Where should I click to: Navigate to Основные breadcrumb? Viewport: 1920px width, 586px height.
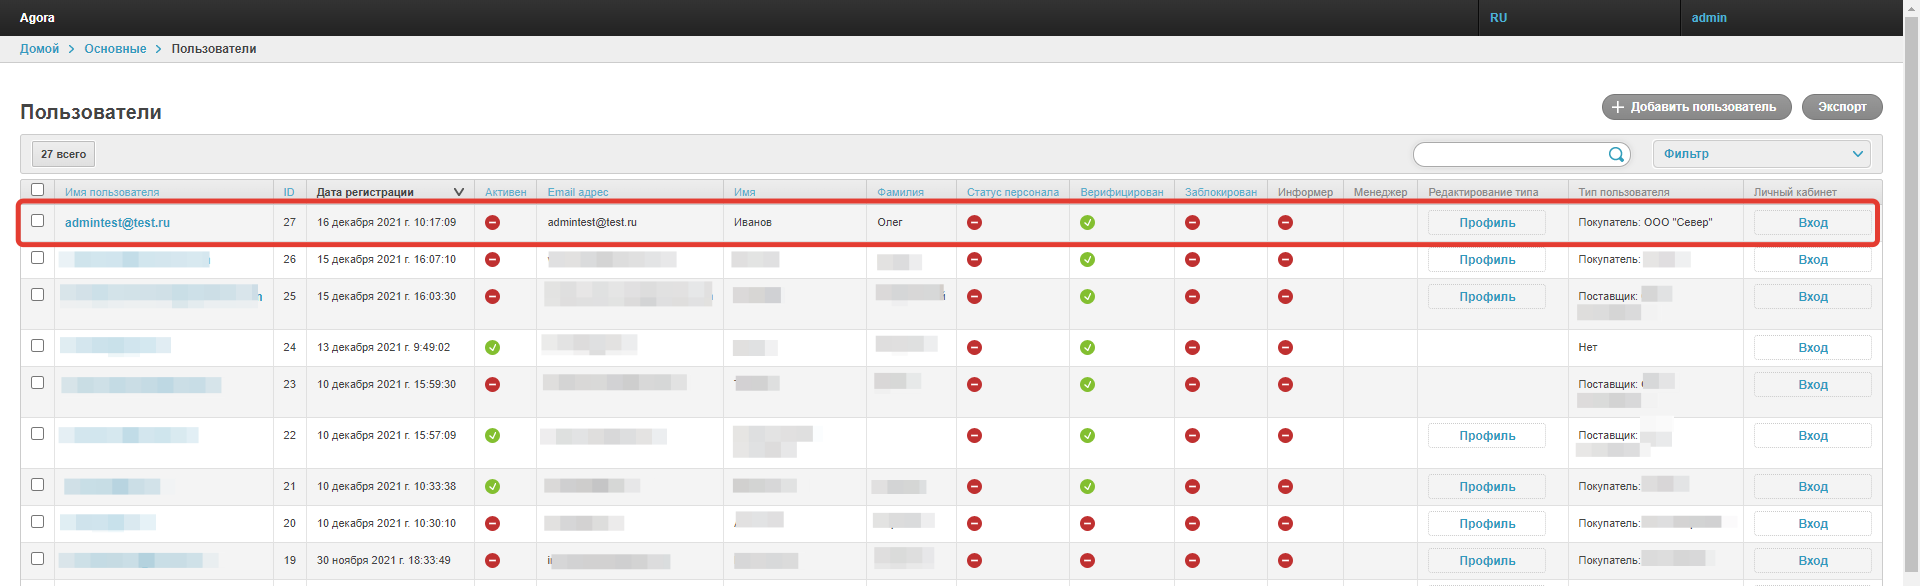(115, 49)
